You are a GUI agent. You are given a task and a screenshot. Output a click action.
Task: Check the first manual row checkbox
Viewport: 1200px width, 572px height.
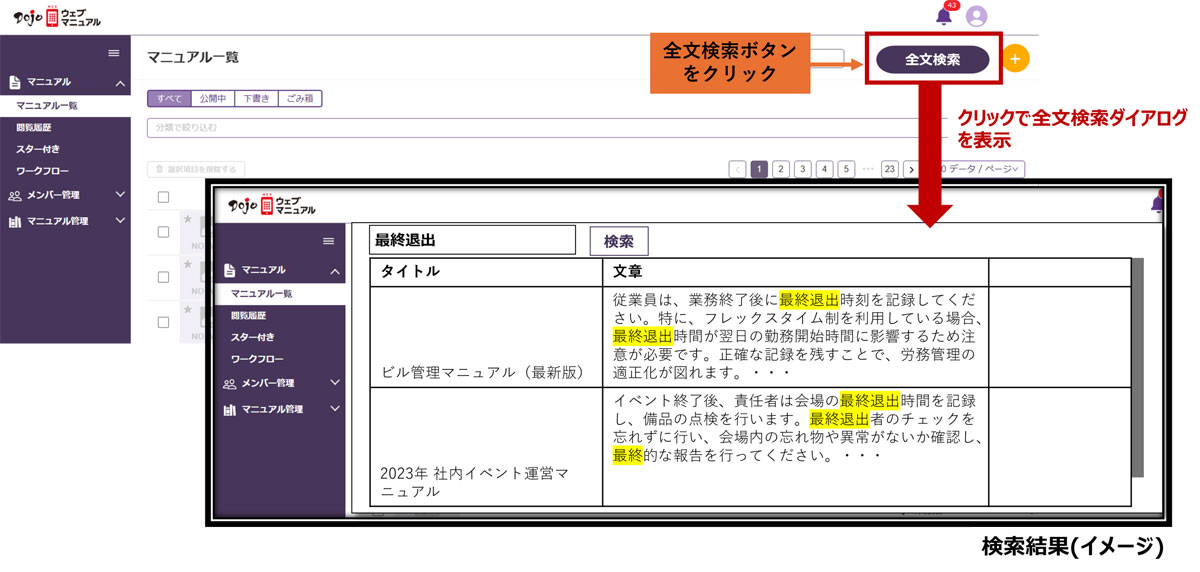164,231
